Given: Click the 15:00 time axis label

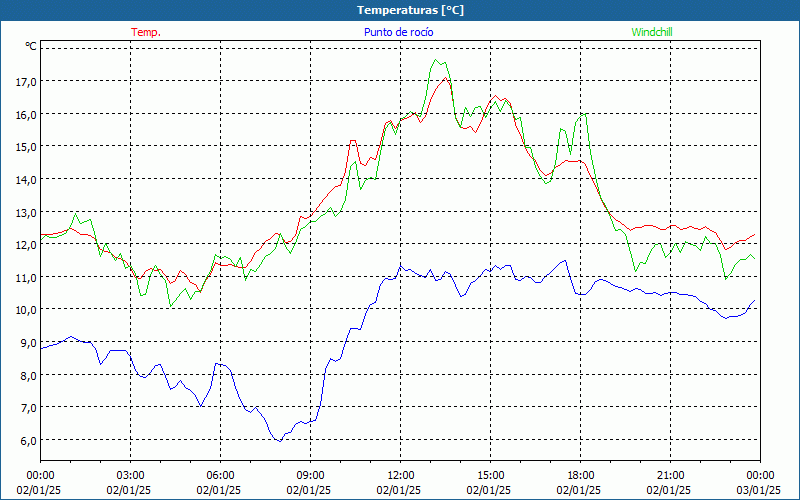Looking at the screenshot, I should pos(490,476).
